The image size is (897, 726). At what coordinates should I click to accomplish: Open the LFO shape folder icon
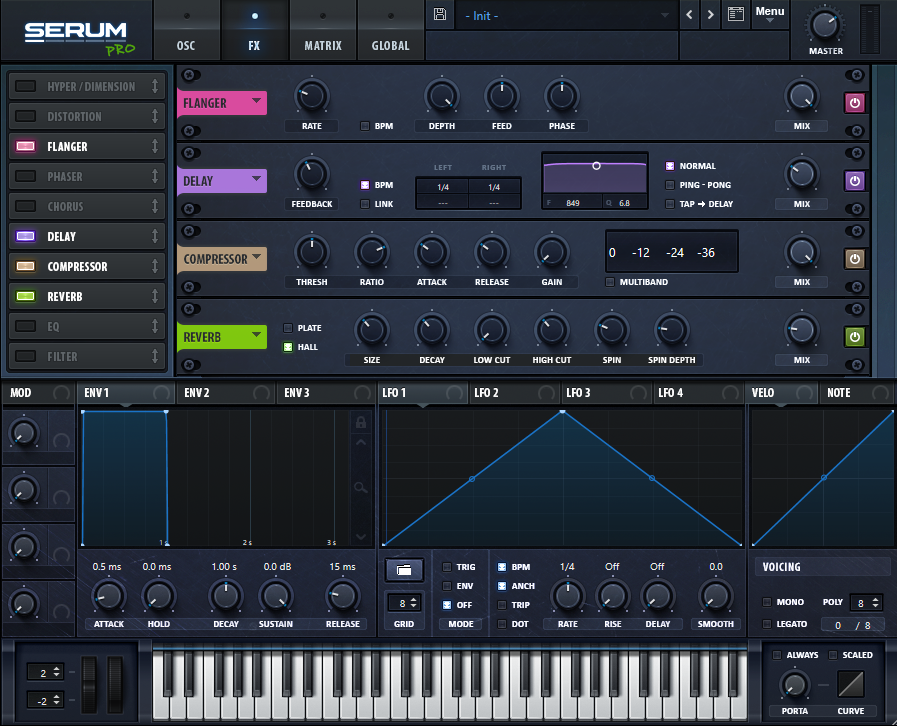[404, 570]
